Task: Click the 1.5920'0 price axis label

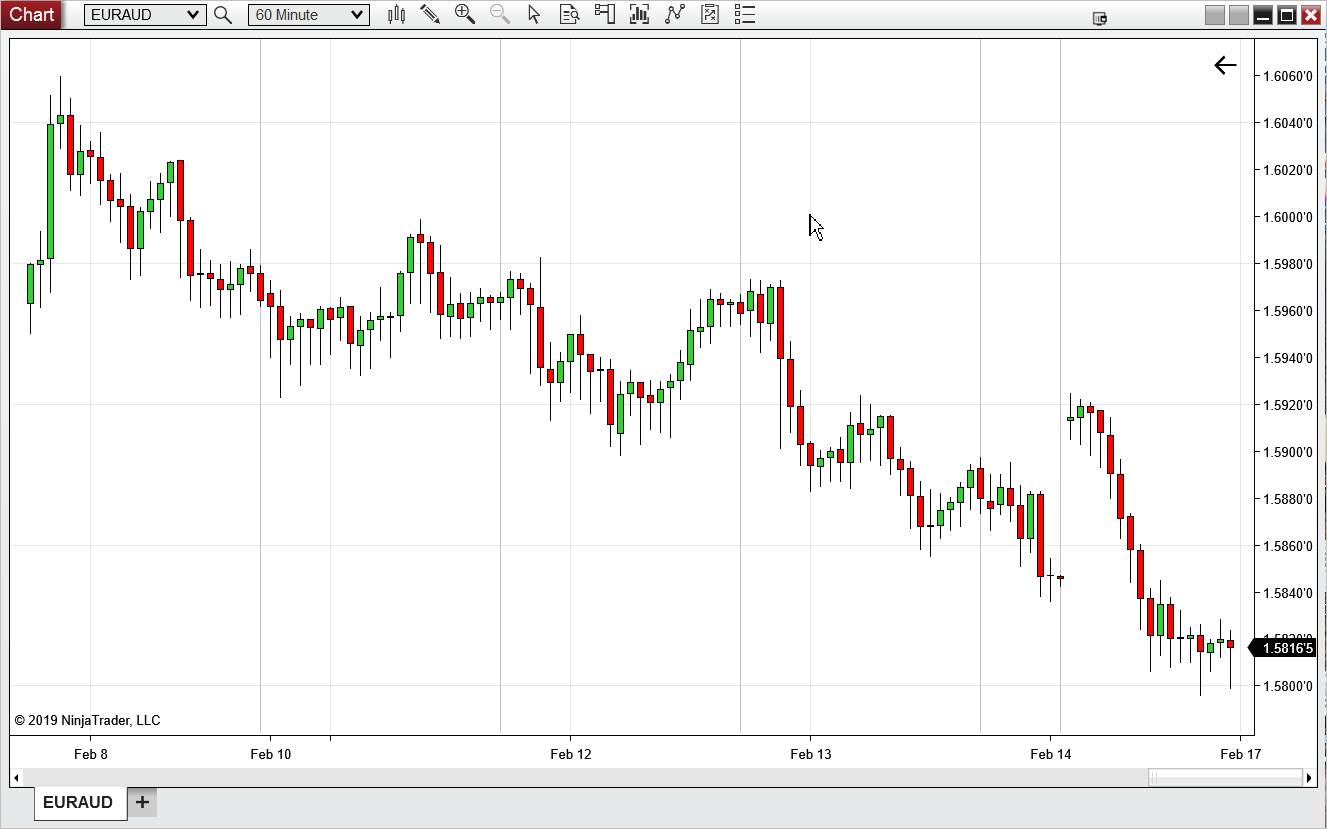Action: [x=1288, y=405]
